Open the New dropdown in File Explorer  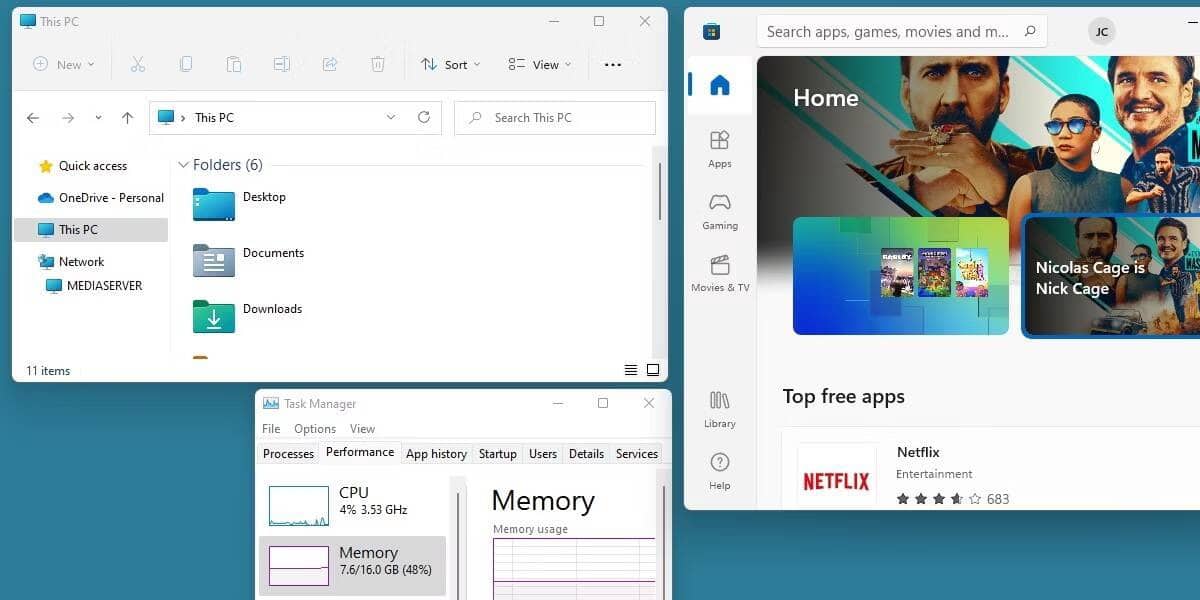[64, 64]
